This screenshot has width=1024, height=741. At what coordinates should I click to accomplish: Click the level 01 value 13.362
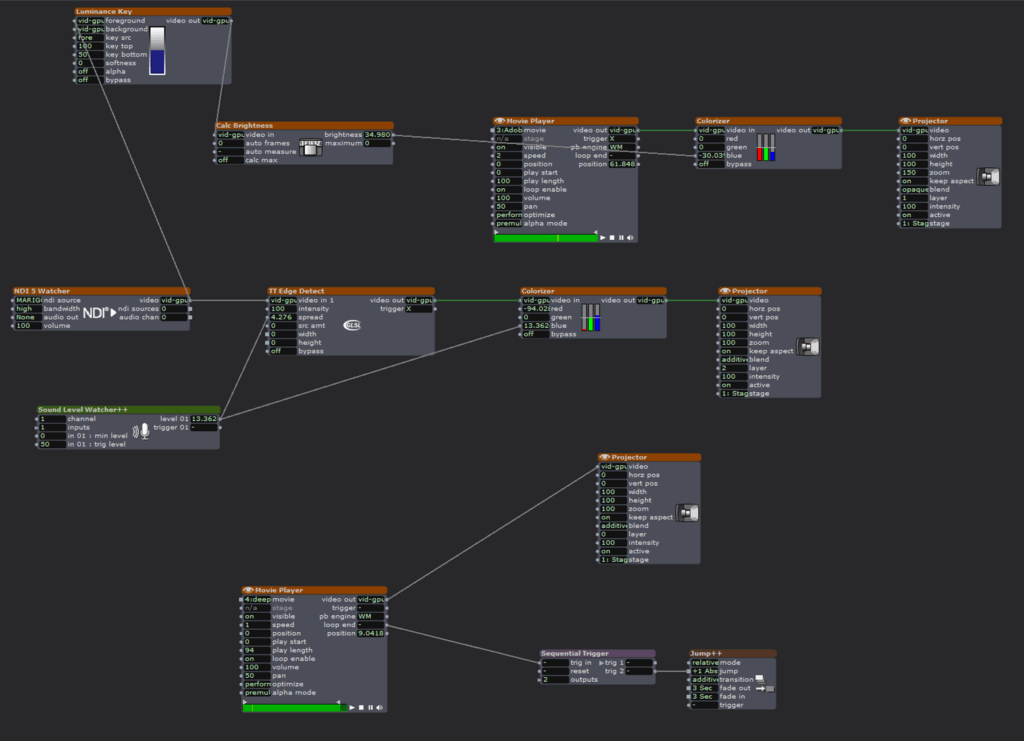pos(204,419)
